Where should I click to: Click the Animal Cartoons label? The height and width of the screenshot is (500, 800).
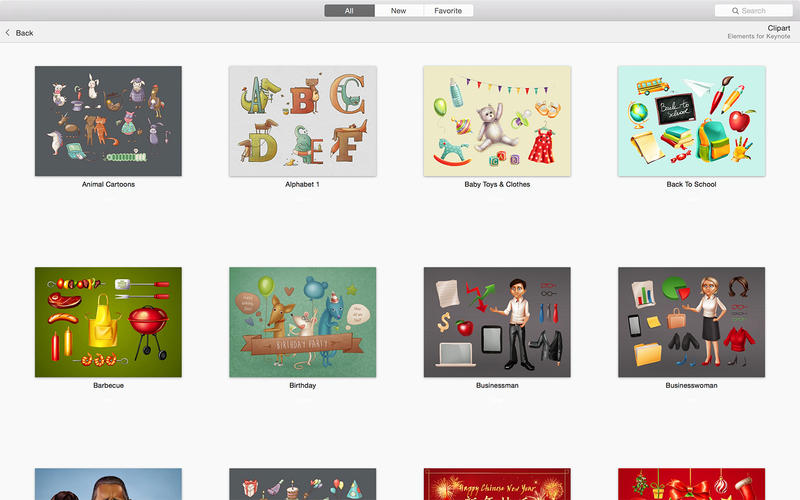[x=108, y=185]
